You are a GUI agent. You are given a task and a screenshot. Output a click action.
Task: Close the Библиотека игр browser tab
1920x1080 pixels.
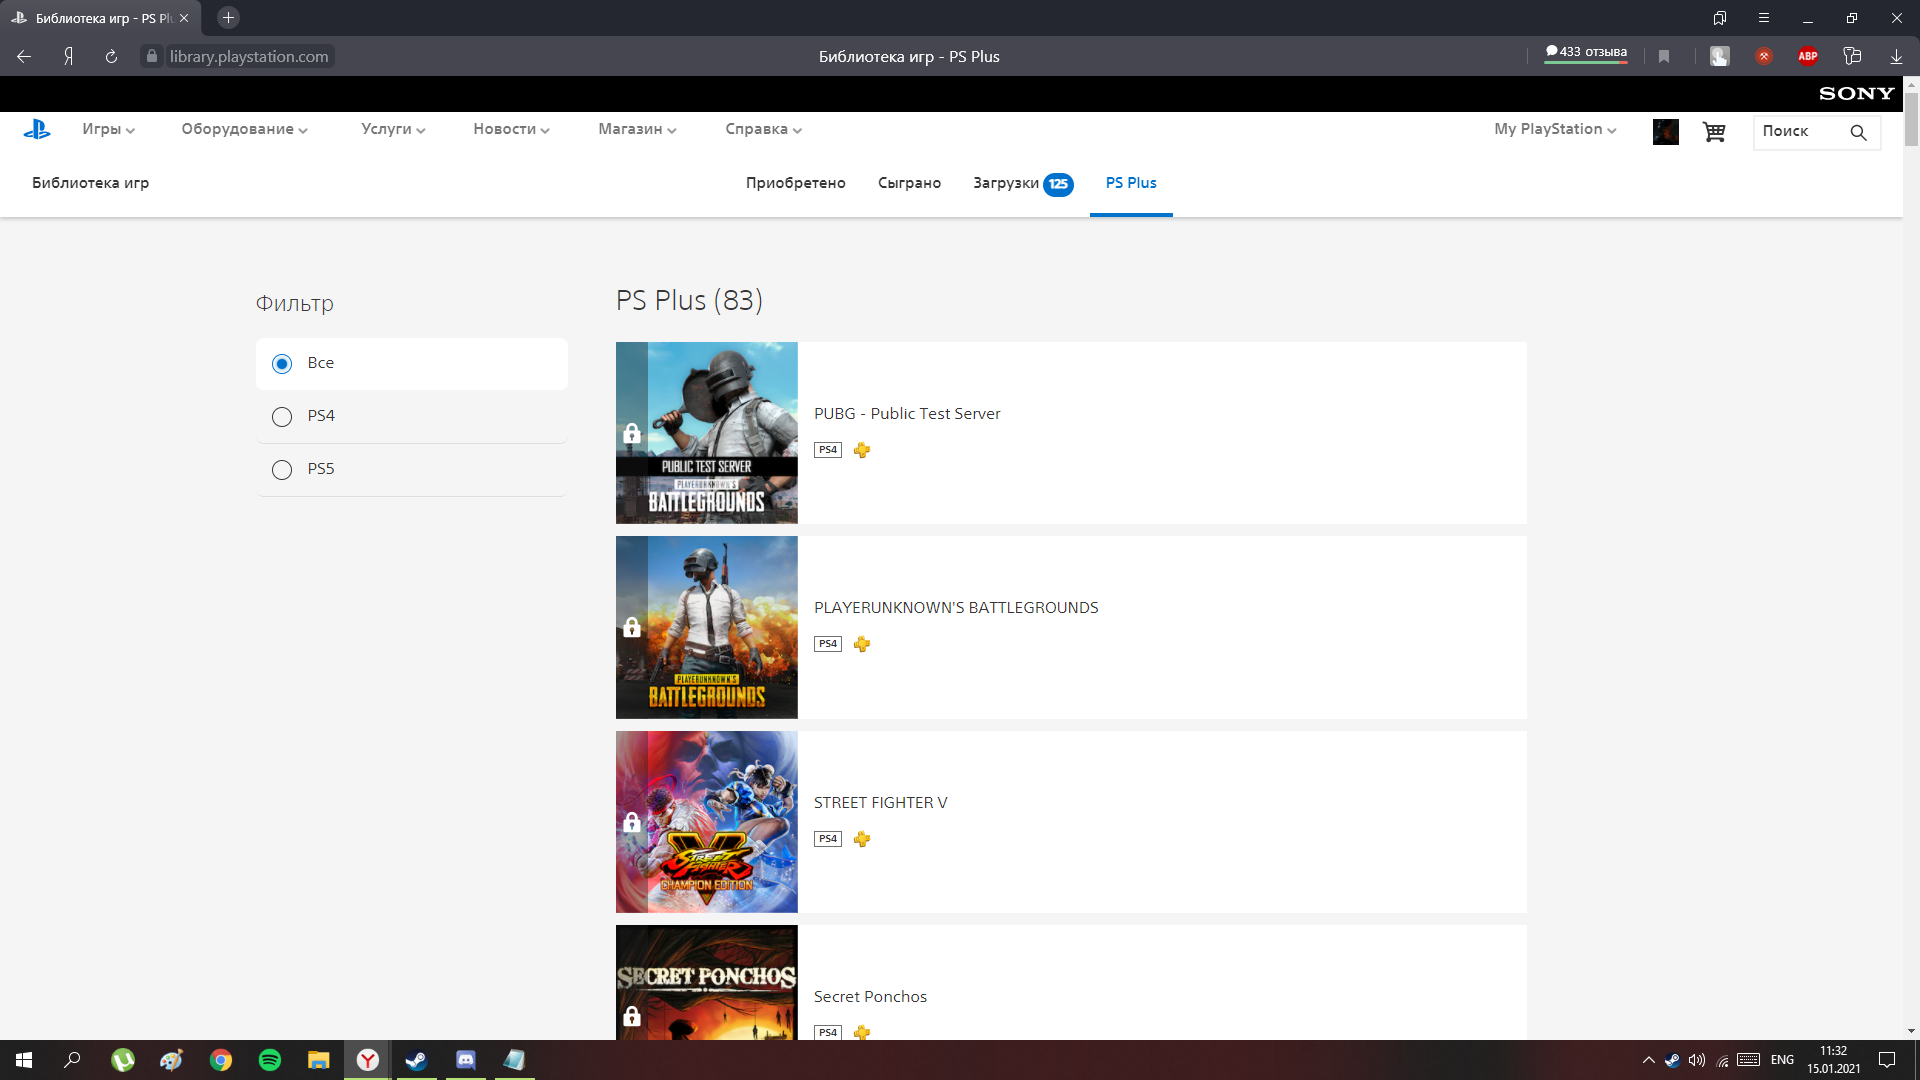pos(184,18)
